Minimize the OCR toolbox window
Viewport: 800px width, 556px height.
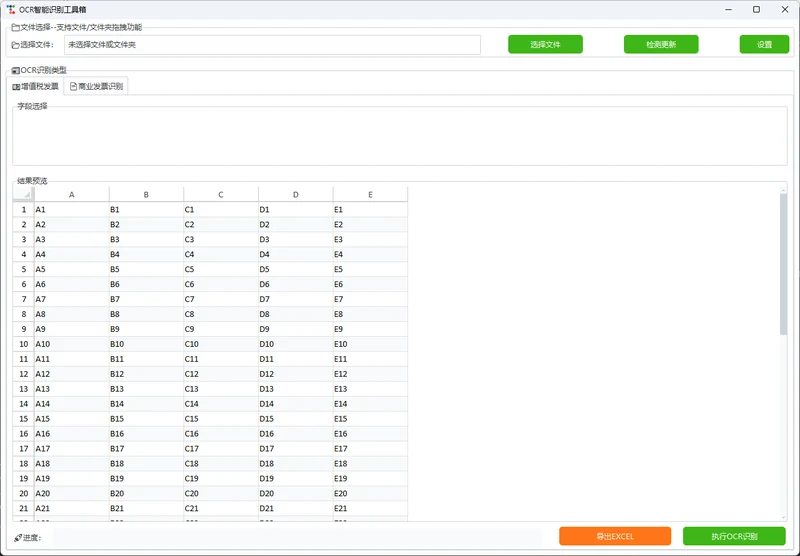point(729,10)
